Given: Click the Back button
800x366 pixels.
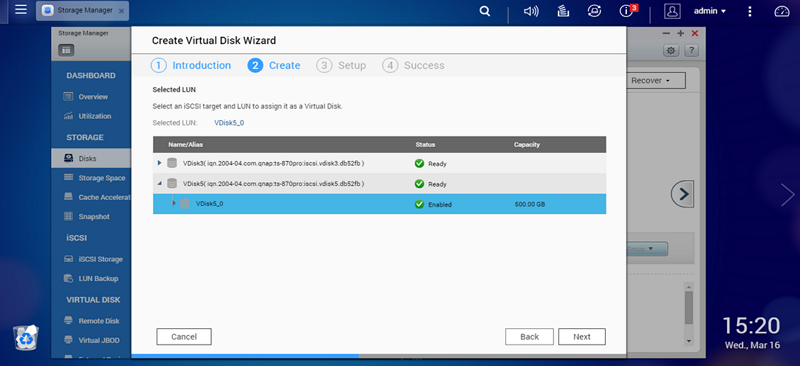Looking at the screenshot, I should [530, 337].
